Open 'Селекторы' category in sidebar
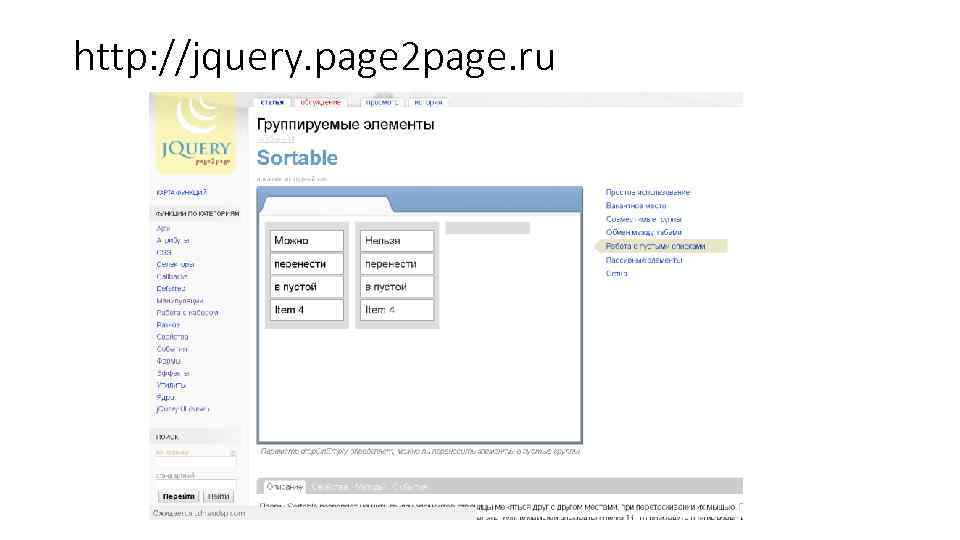The width and height of the screenshot is (960, 540). [x=175, y=264]
